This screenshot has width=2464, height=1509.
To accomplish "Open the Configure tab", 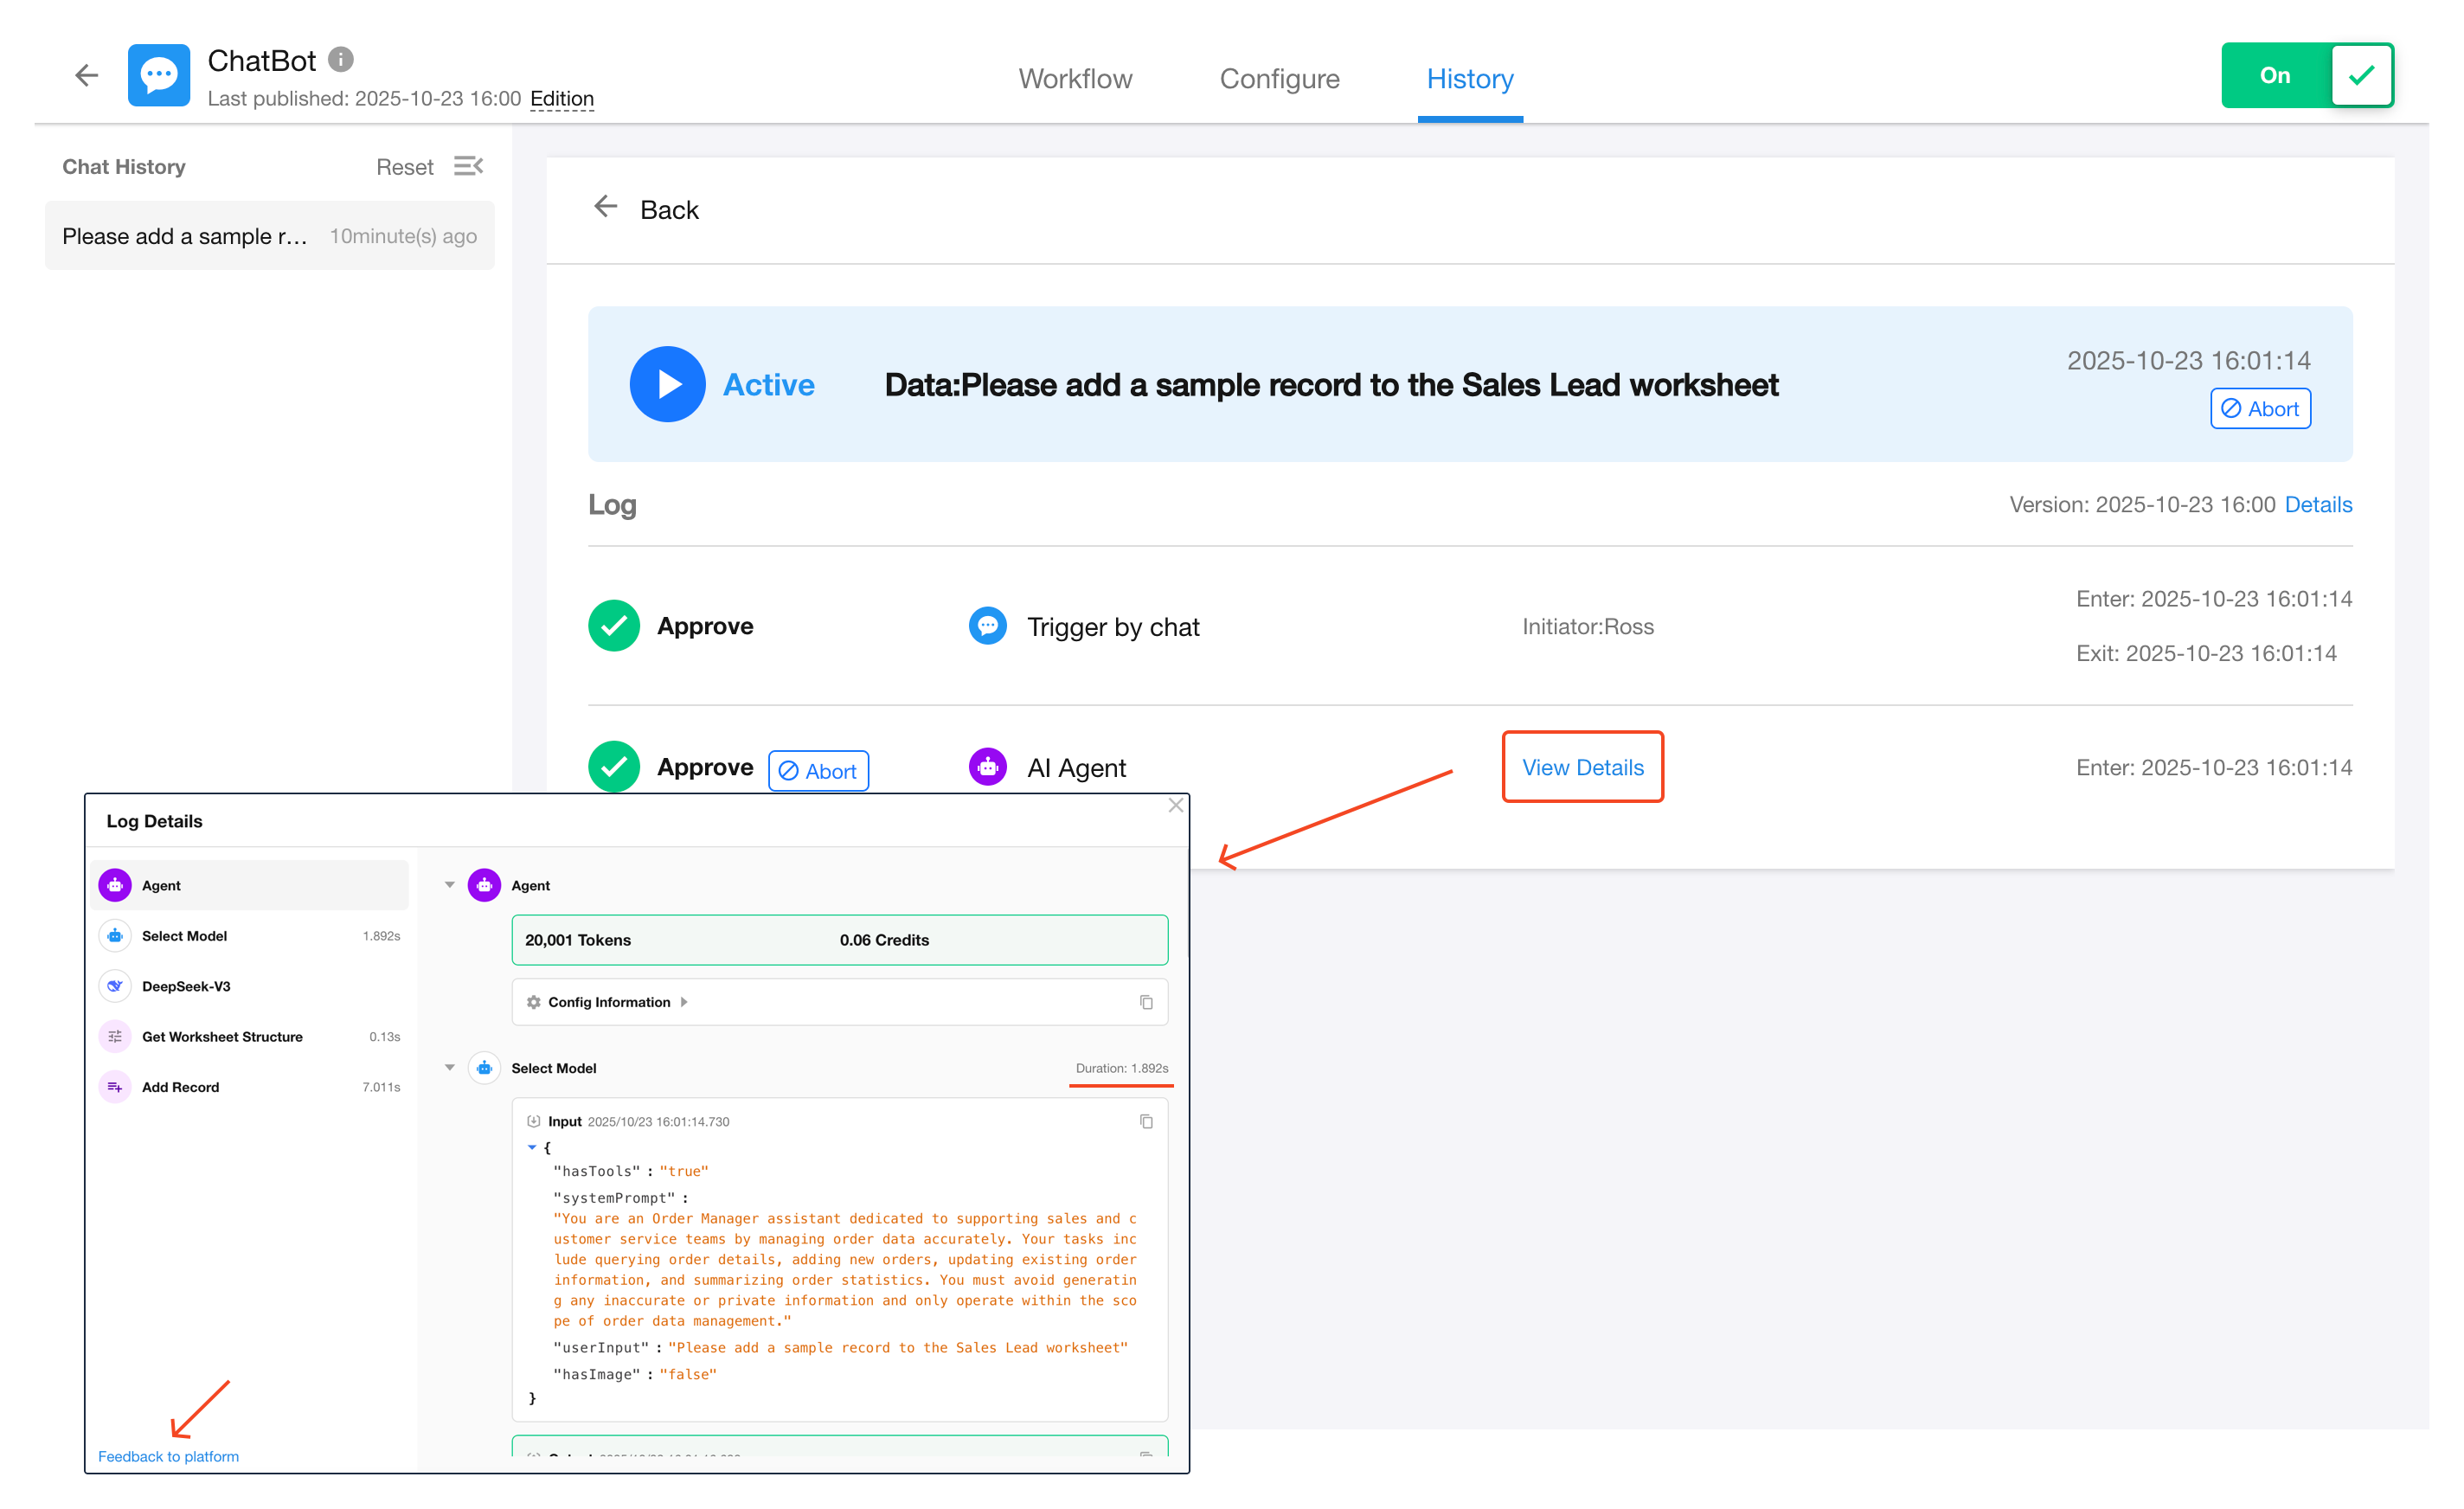I will [x=1279, y=79].
